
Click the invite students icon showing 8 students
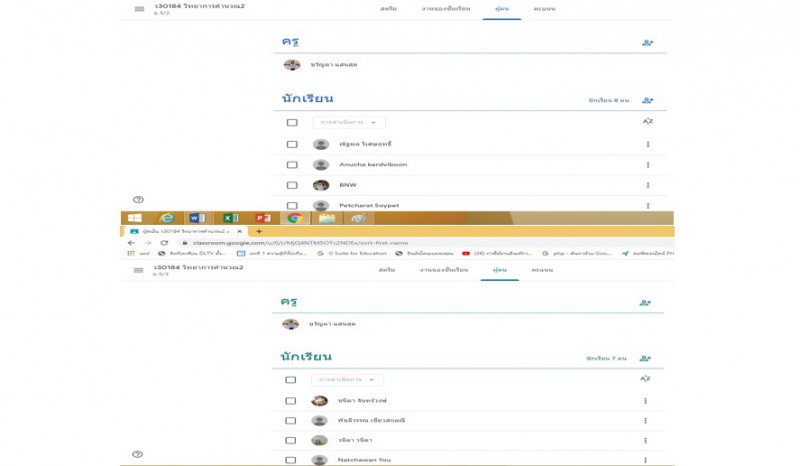click(x=647, y=100)
